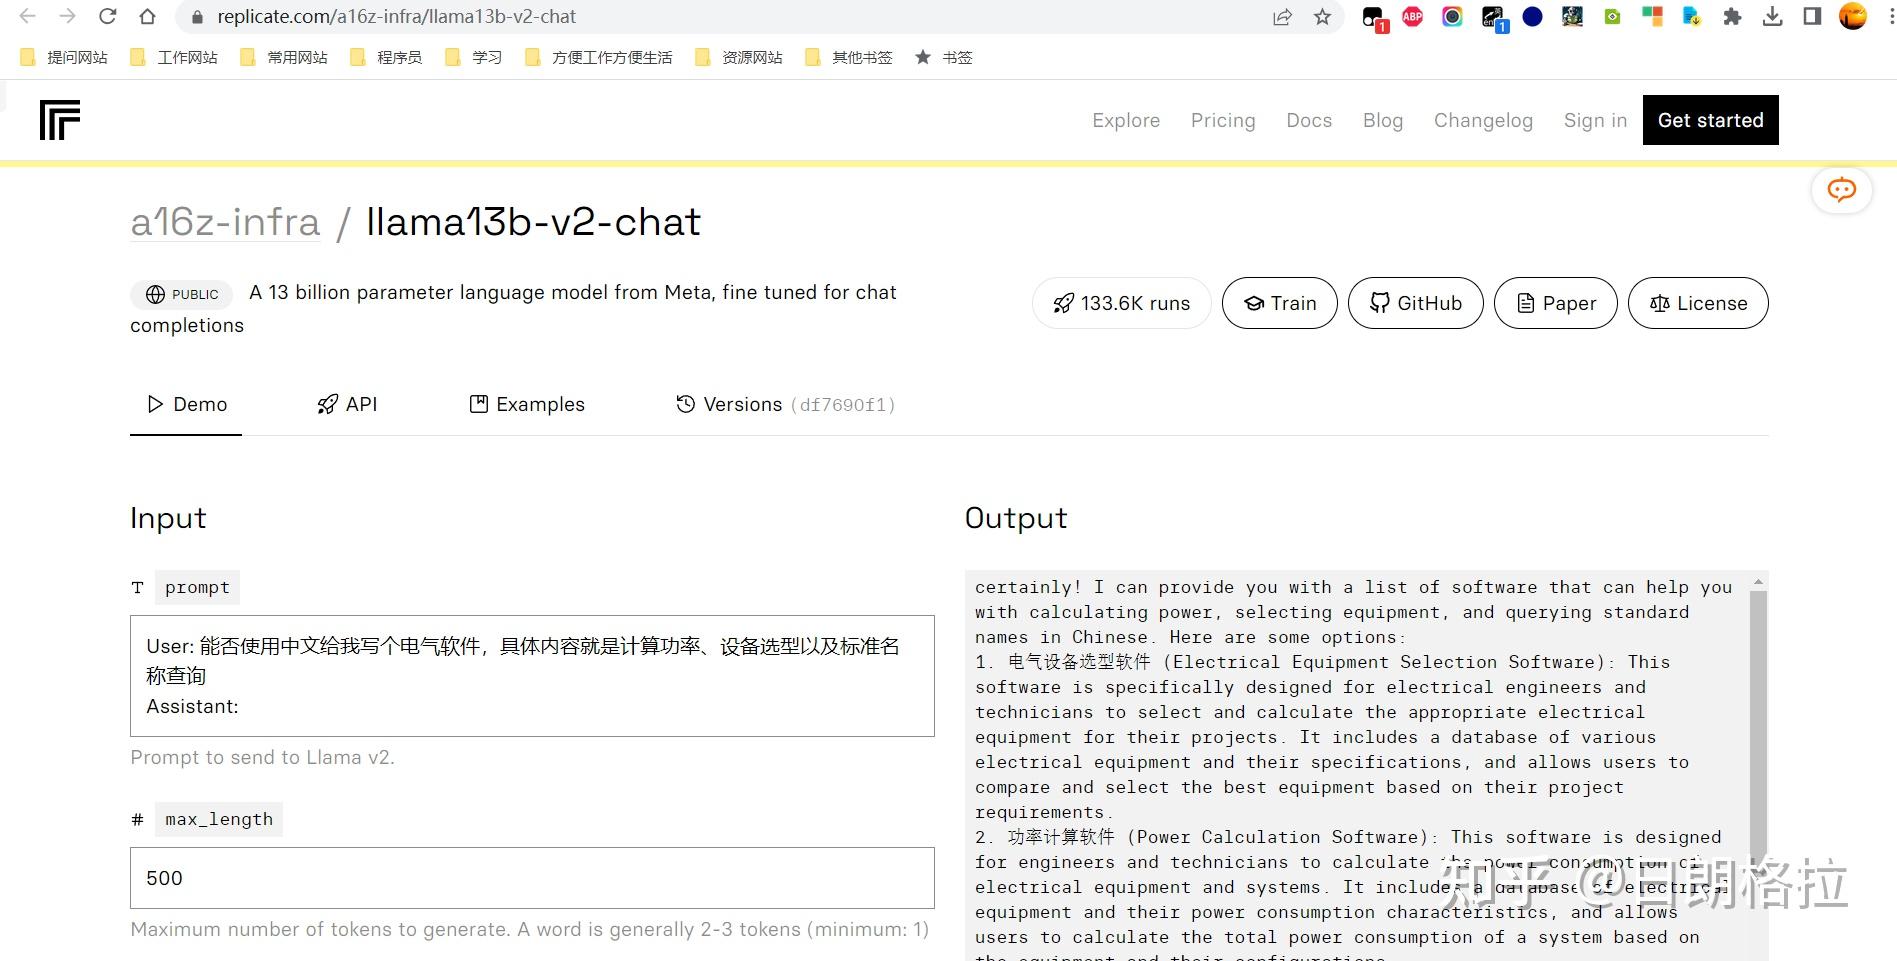
Task: Click inside the prompt text area
Action: pos(532,676)
